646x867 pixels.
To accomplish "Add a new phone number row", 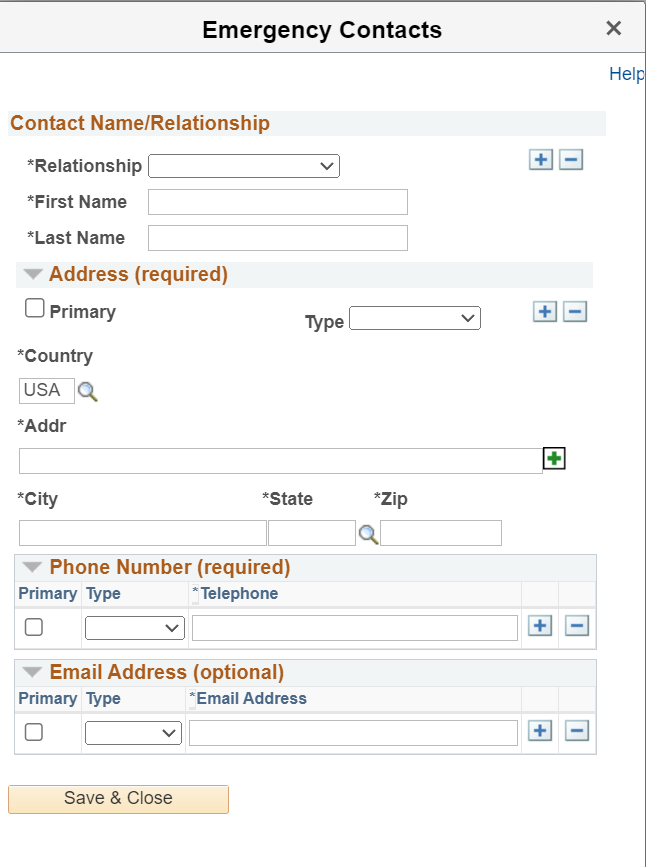I will coord(540,626).
